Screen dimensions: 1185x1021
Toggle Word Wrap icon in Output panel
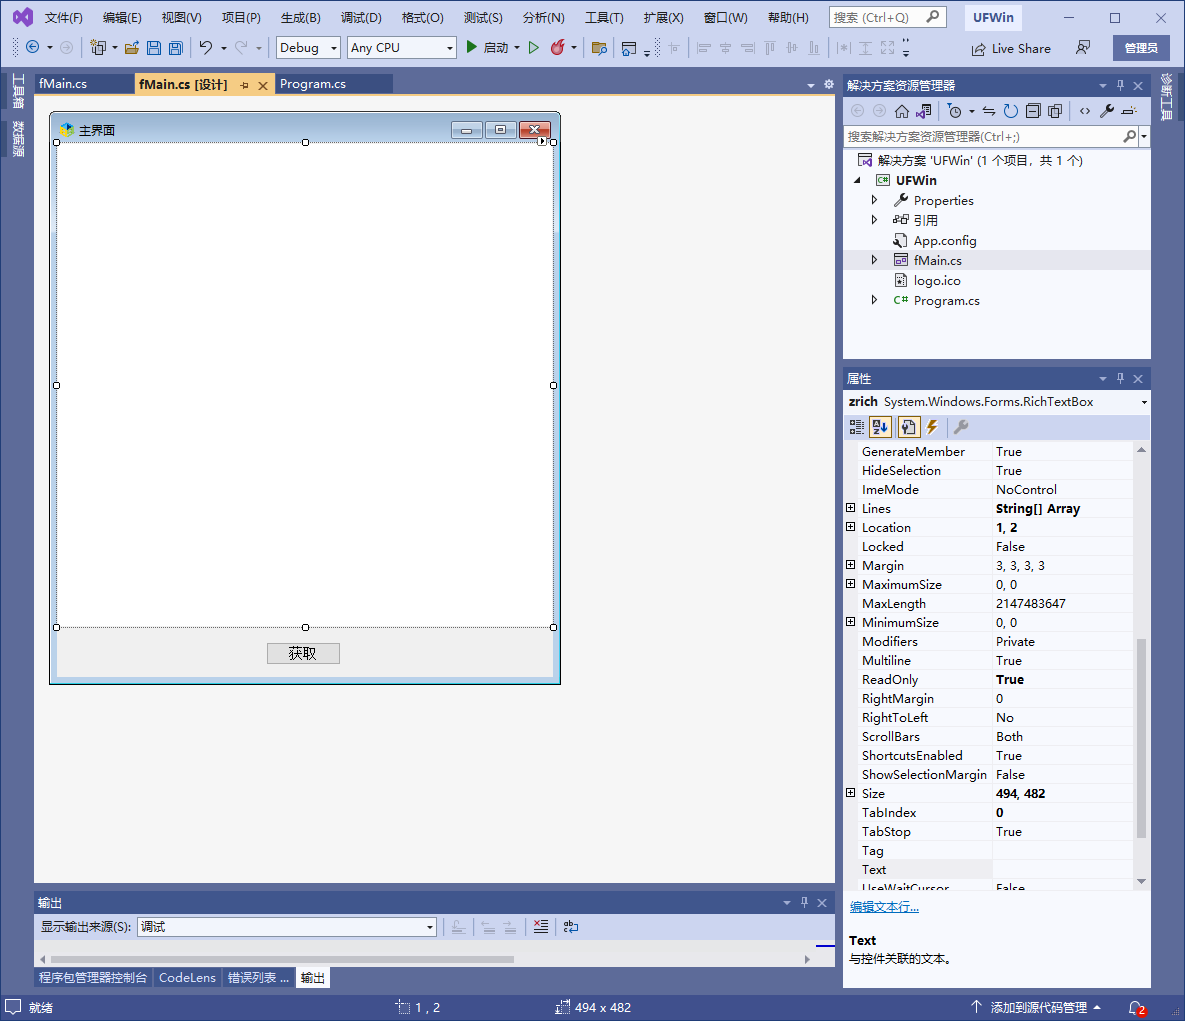(571, 927)
